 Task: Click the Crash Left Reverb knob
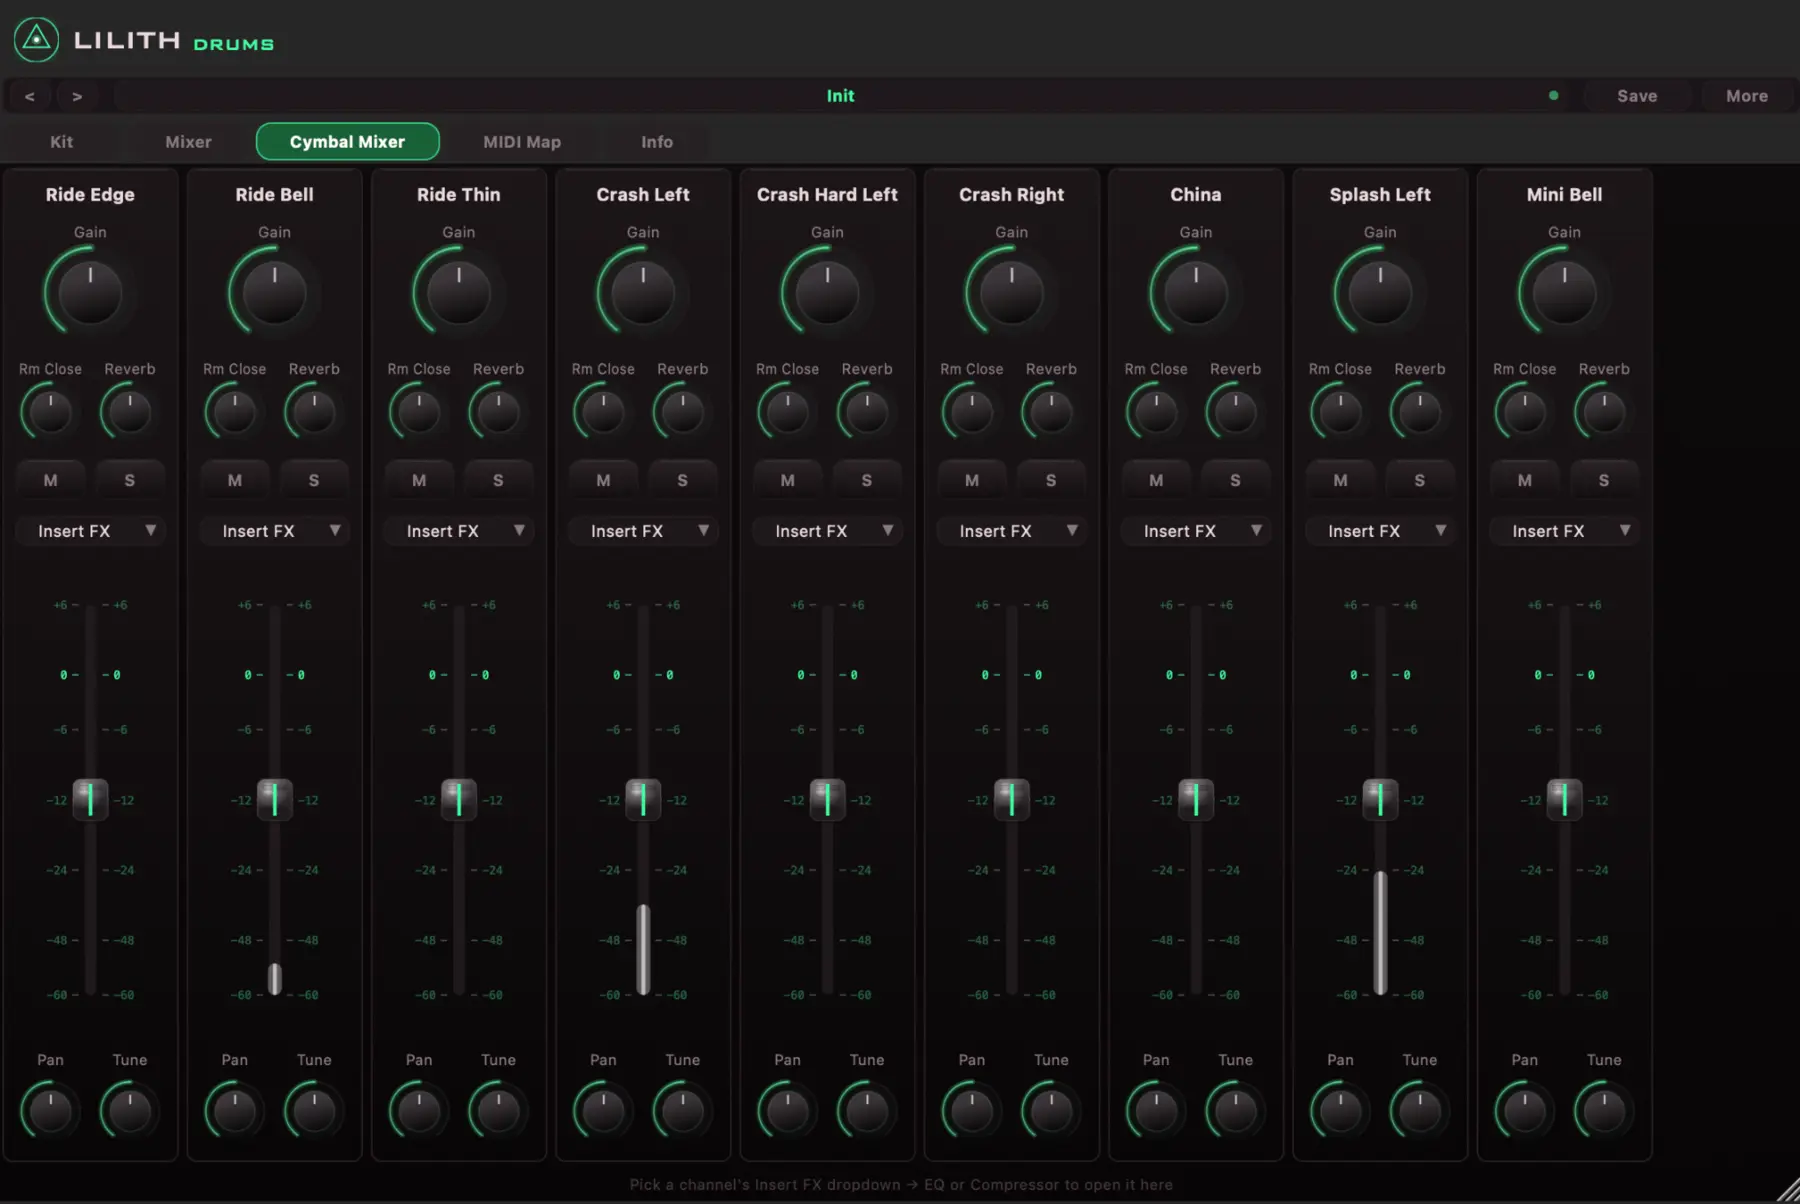(683, 412)
